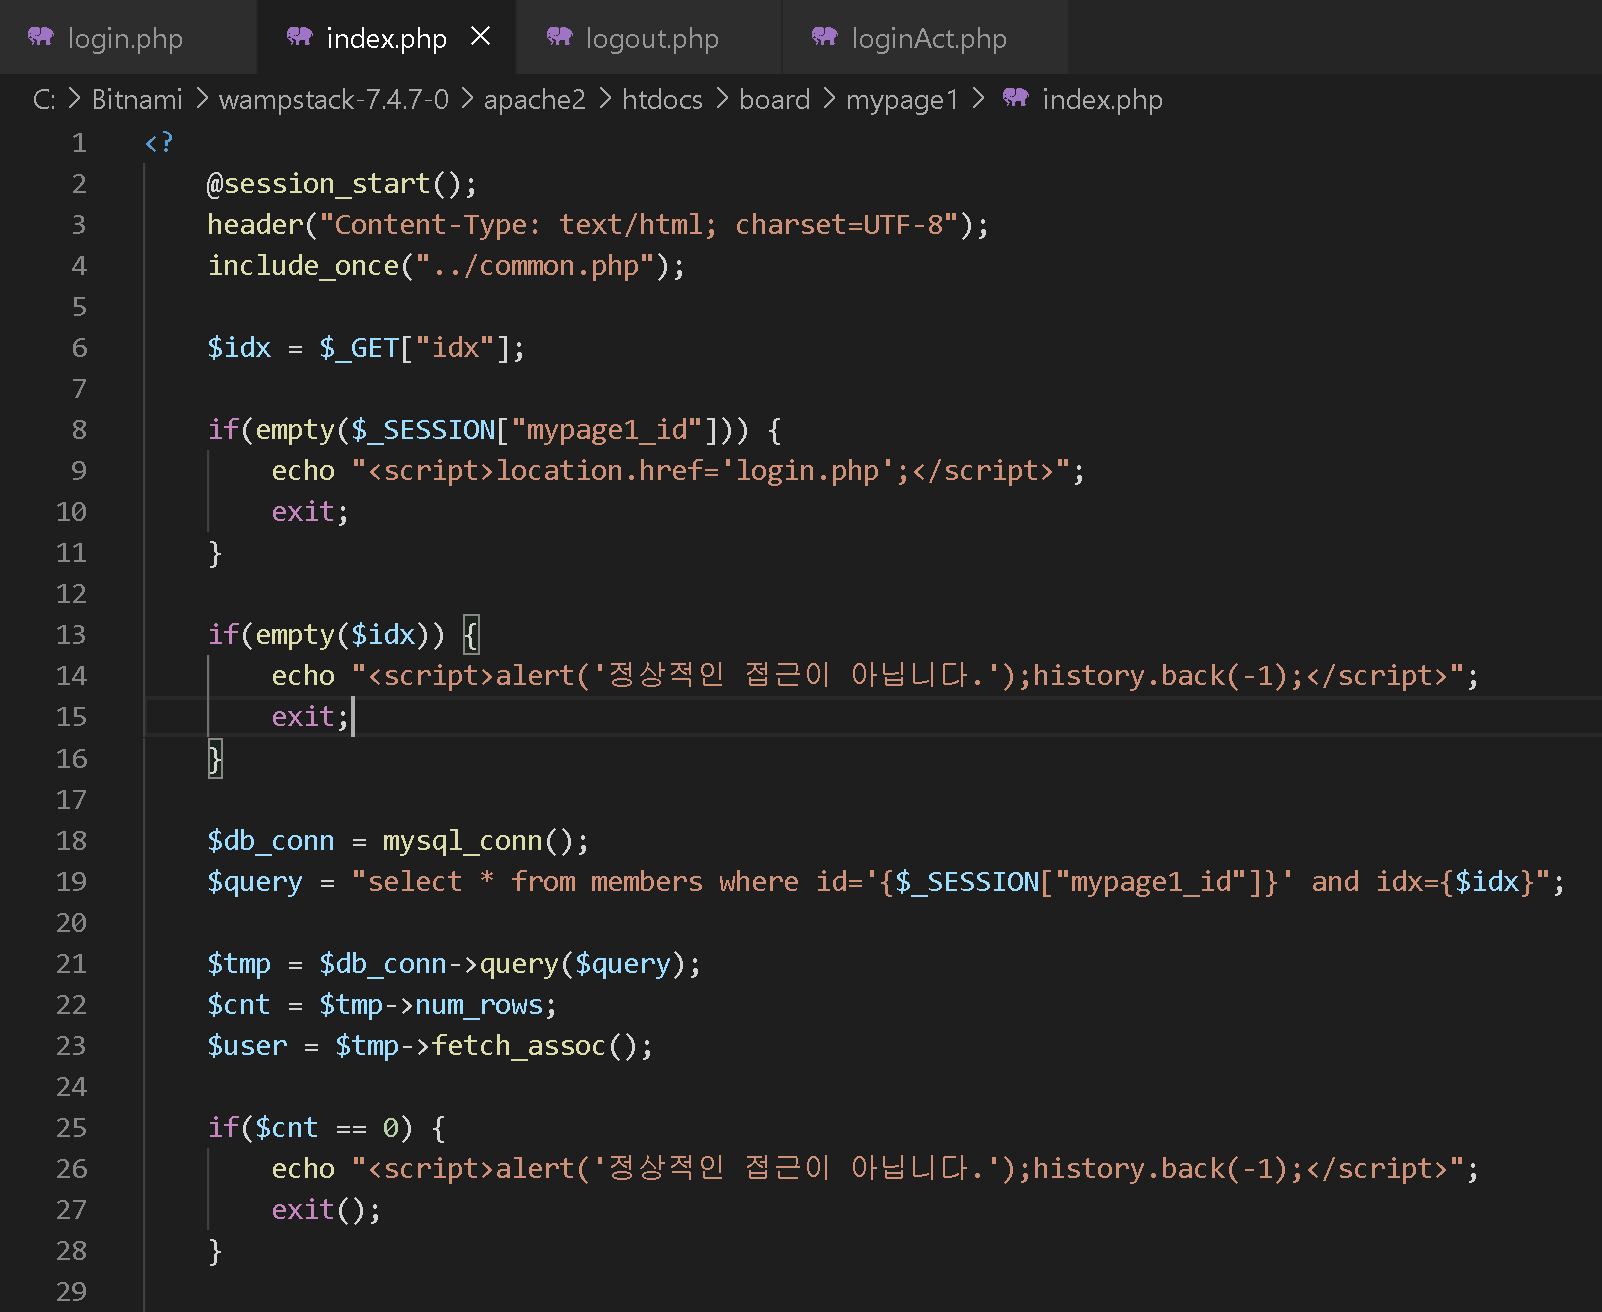
Task: Click PHP elephant icon on loginAct.php tab
Action: pyautogui.click(x=825, y=37)
